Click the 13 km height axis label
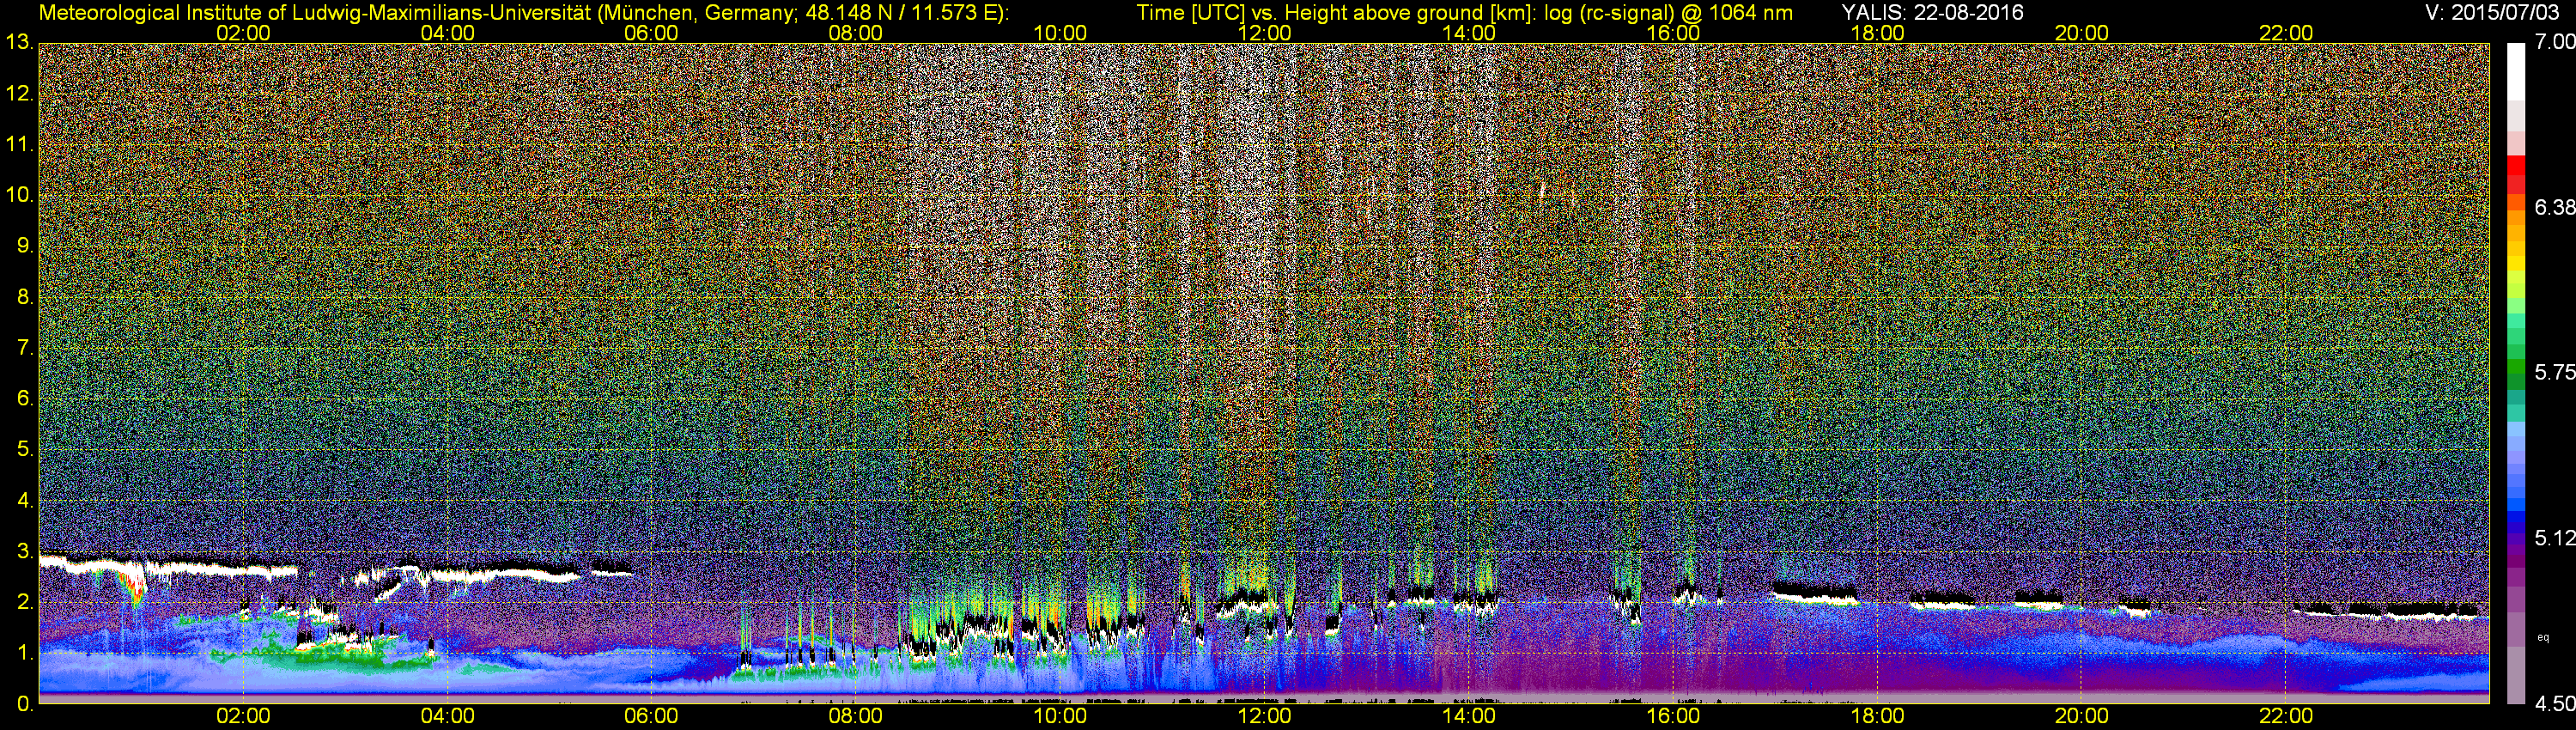Image resolution: width=2576 pixels, height=730 pixels. [x=18, y=43]
